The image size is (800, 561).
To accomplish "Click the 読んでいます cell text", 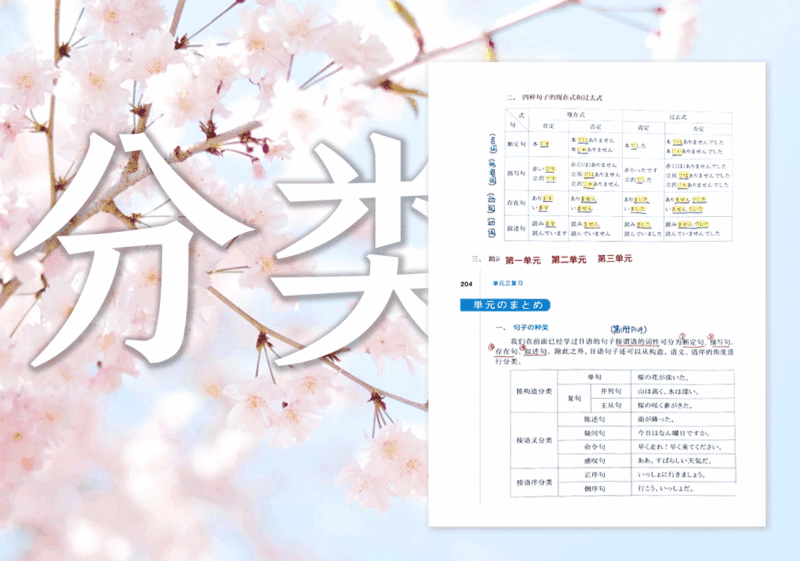I will click(x=549, y=233).
